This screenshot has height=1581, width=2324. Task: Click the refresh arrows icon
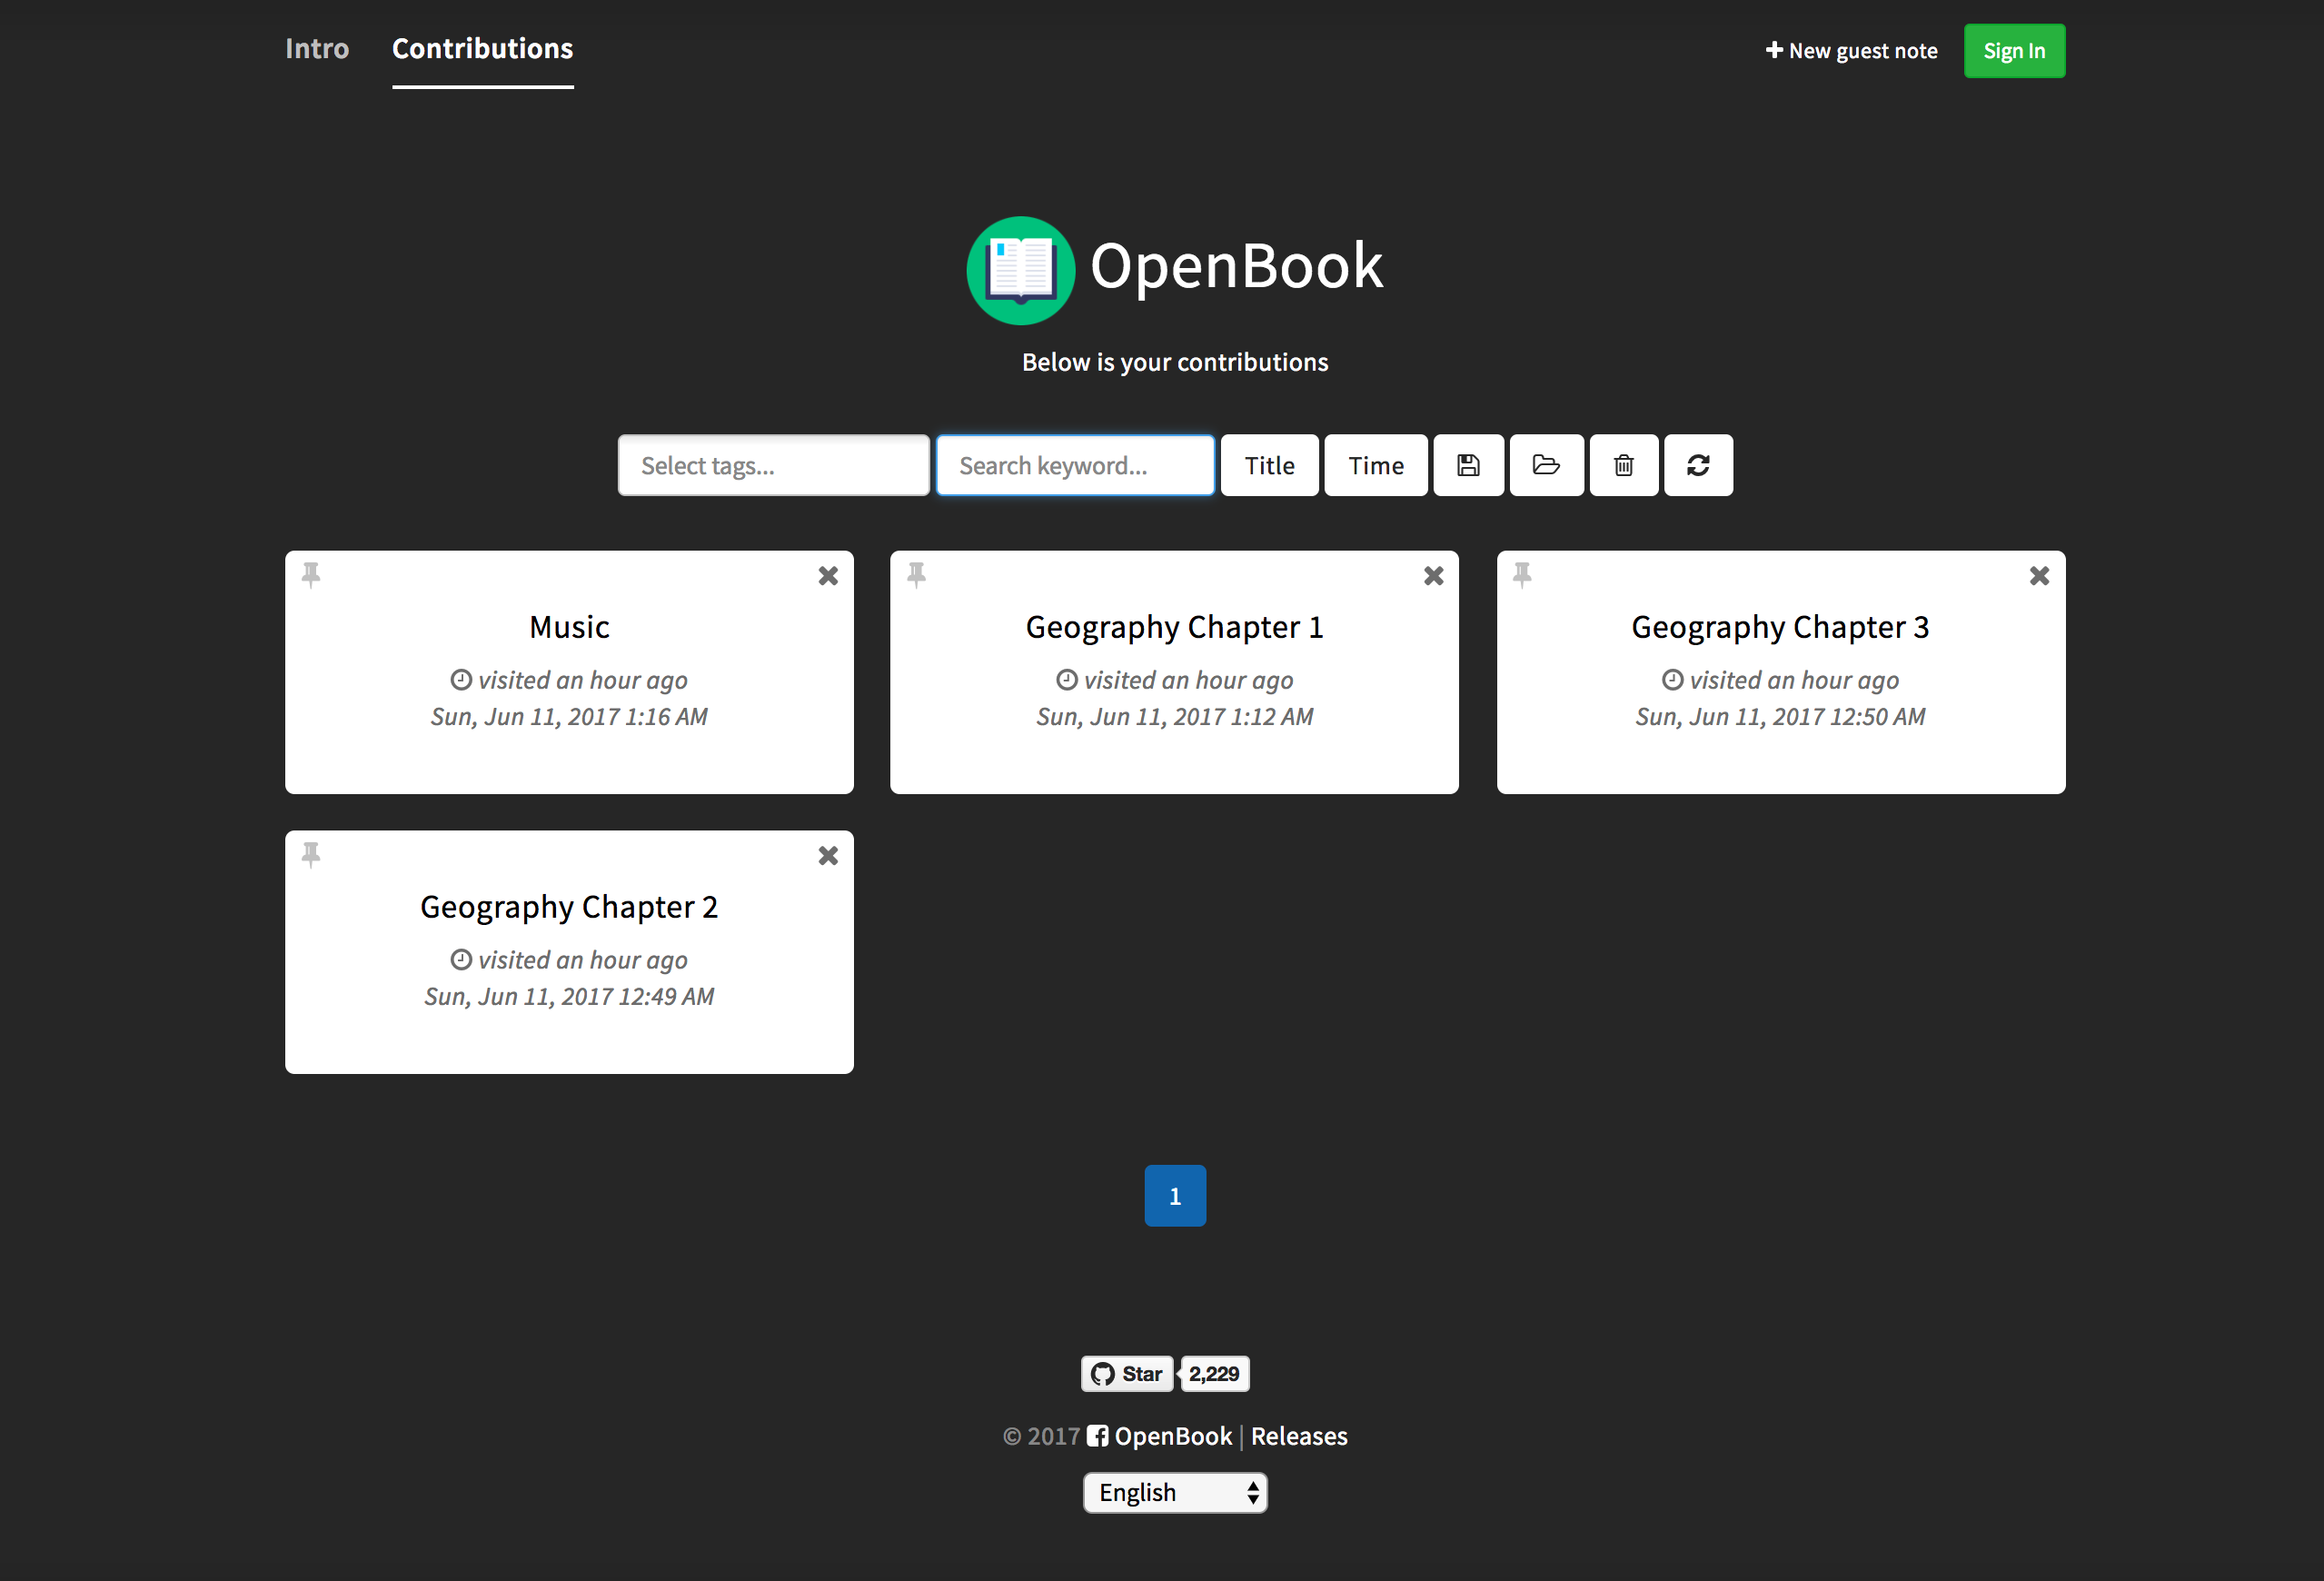coord(1698,465)
